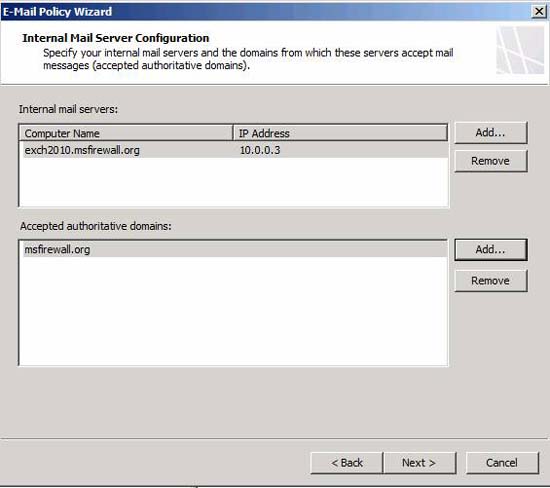
Task: Click the Accepted authoritative domains label
Action: point(96,226)
